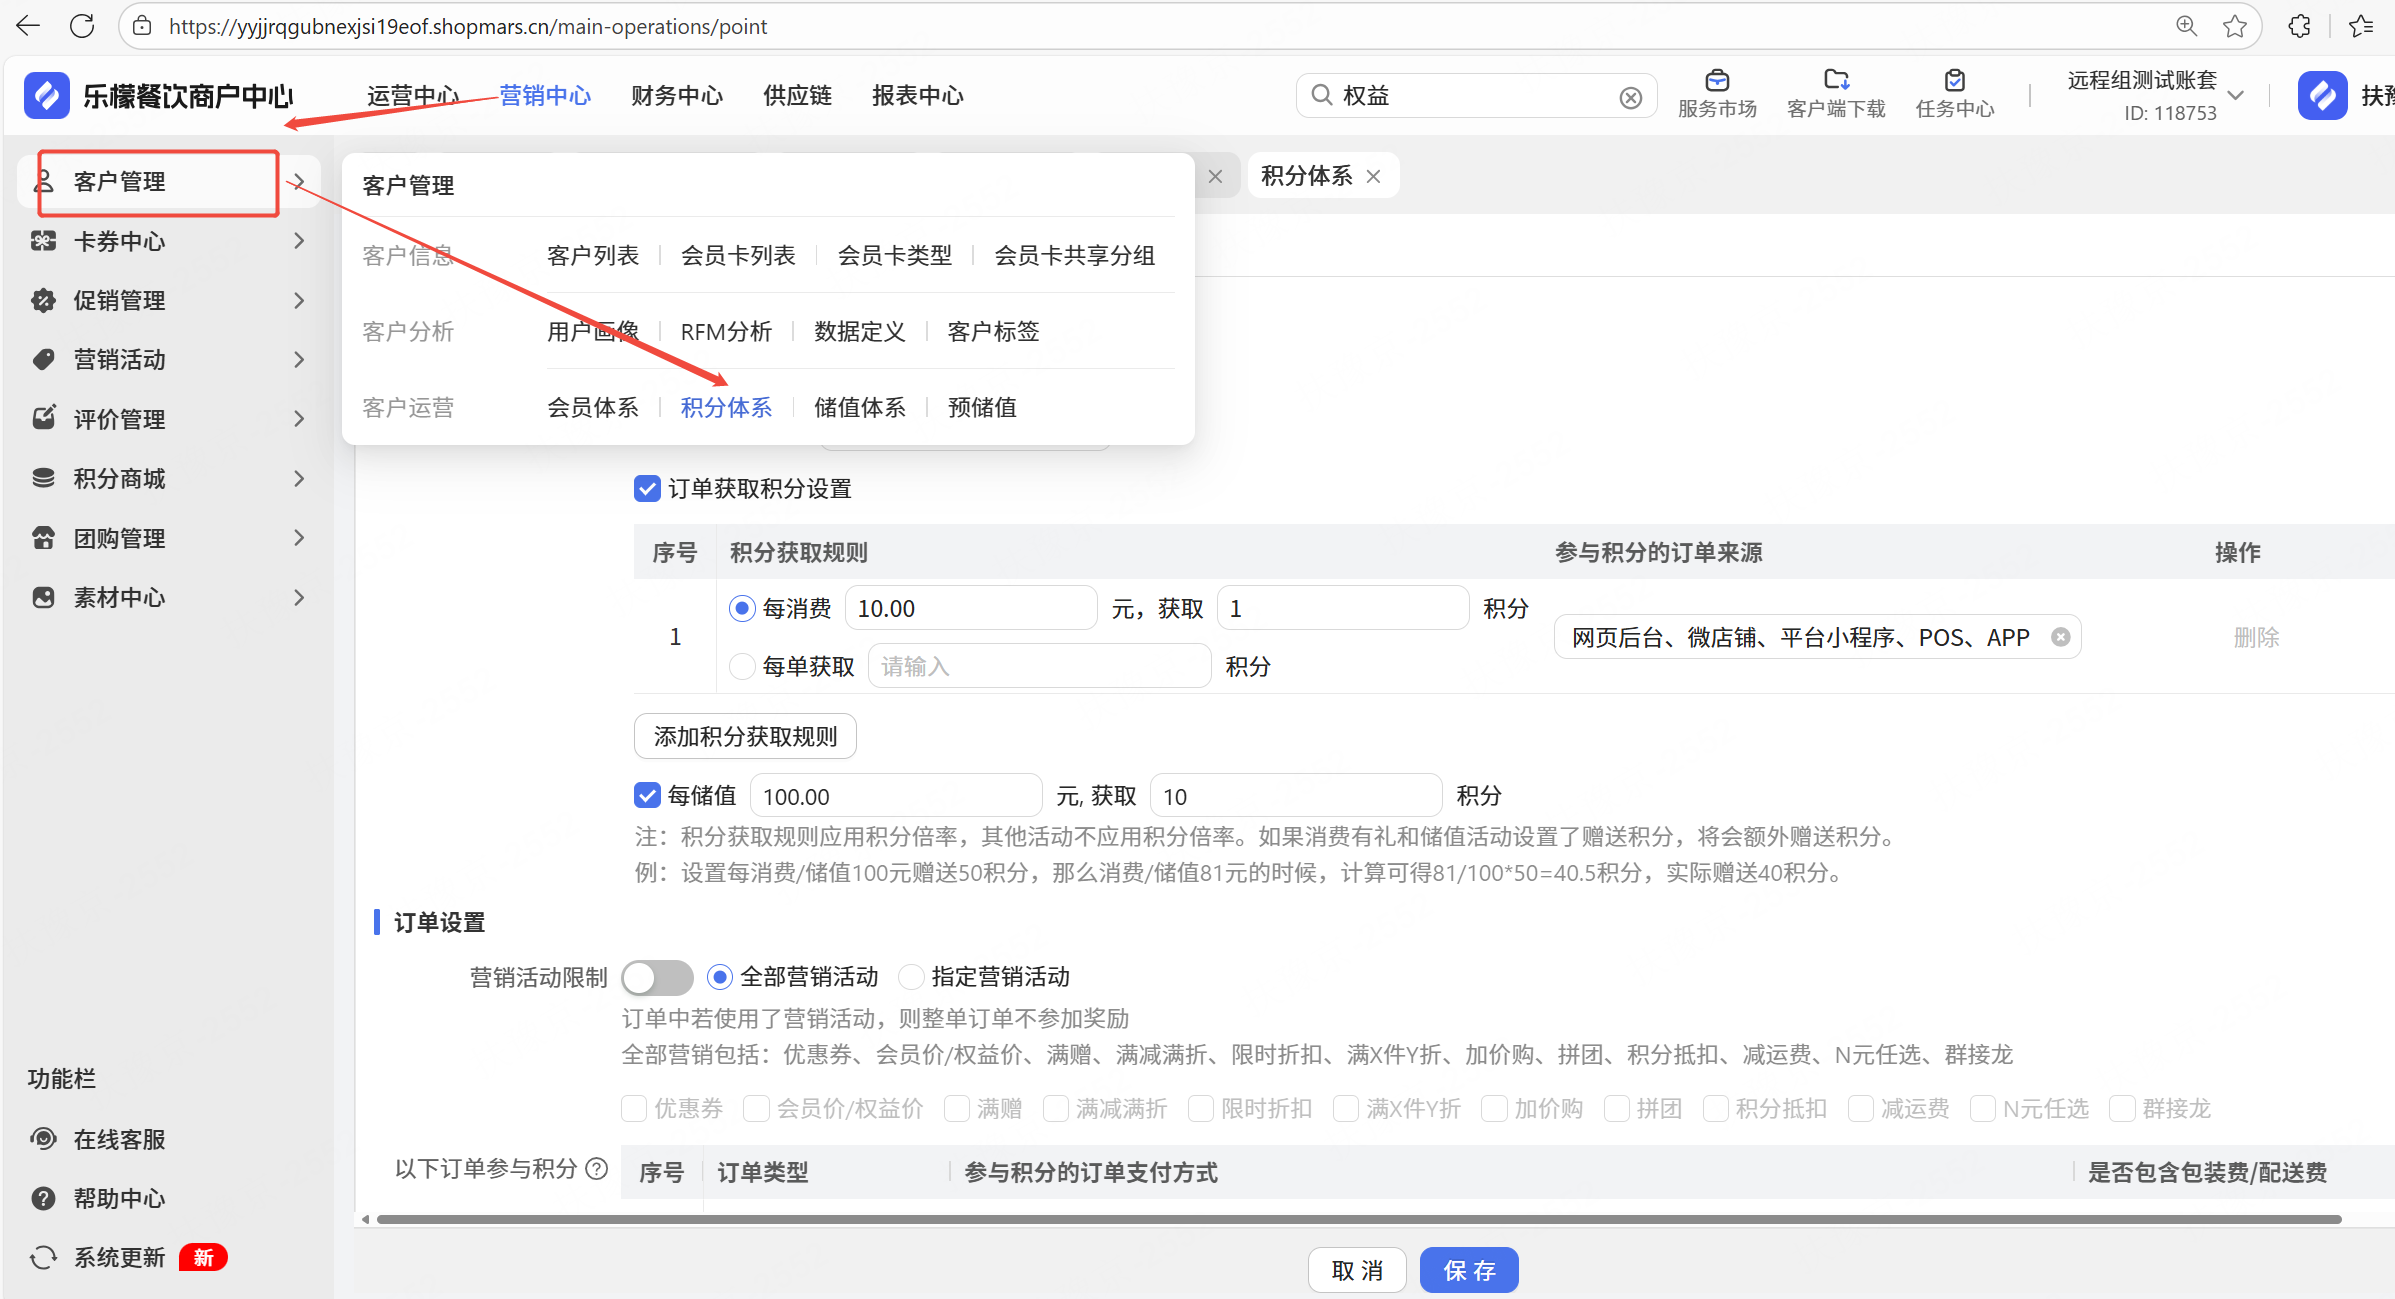Click the blue 保存 button

1468,1270
